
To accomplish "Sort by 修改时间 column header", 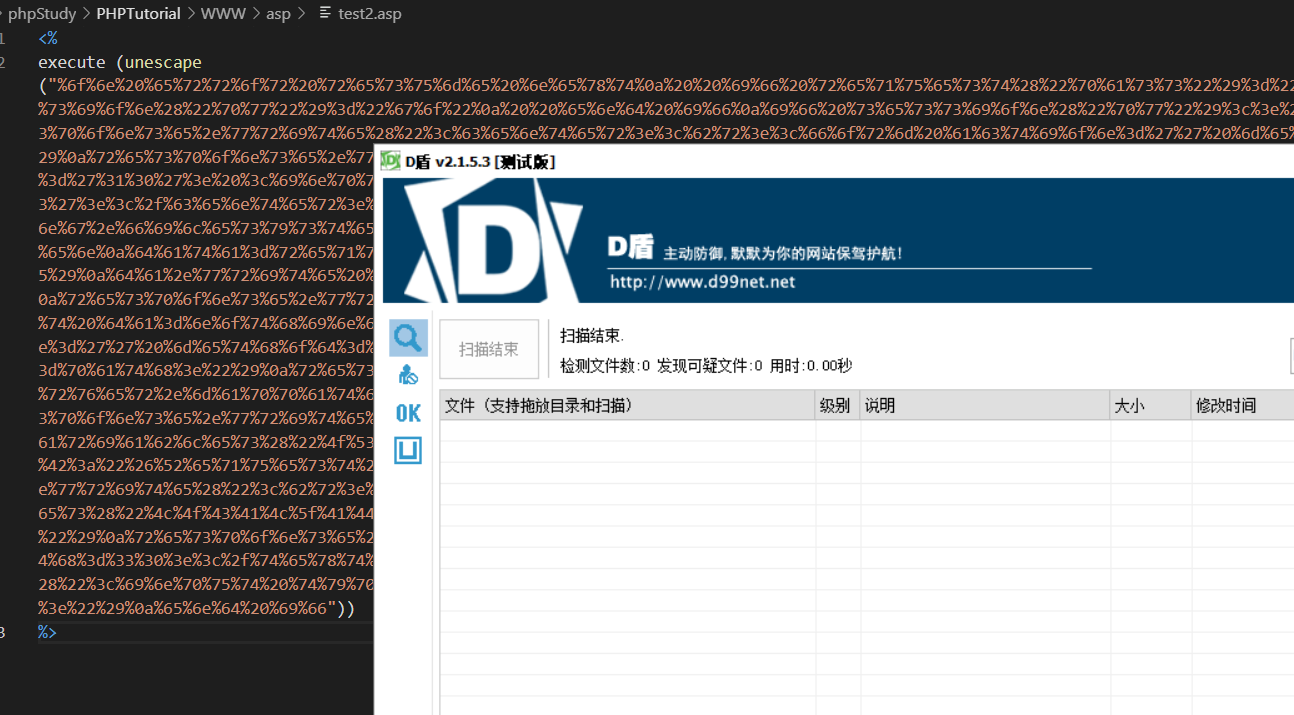I will click(x=1243, y=405).
